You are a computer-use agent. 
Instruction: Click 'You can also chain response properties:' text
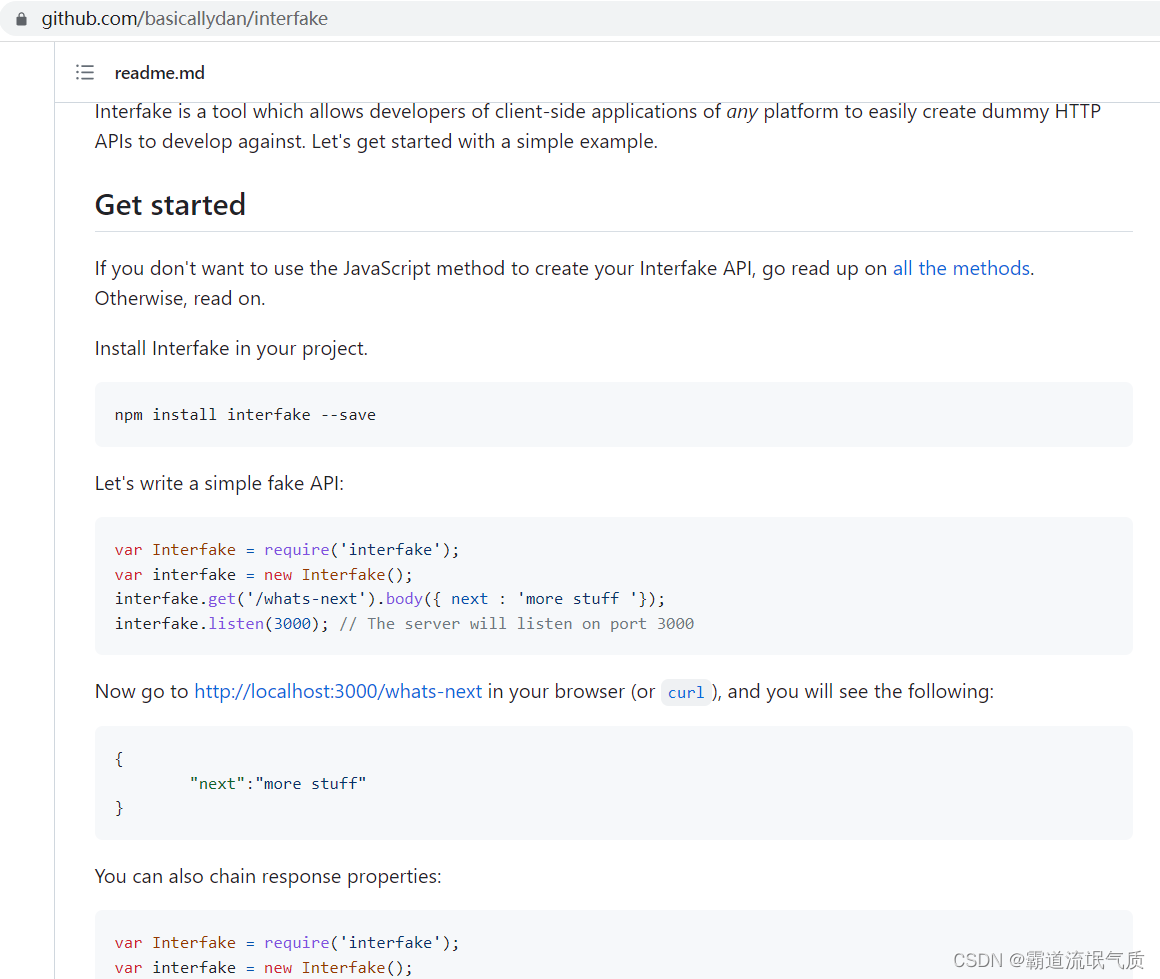point(268,876)
